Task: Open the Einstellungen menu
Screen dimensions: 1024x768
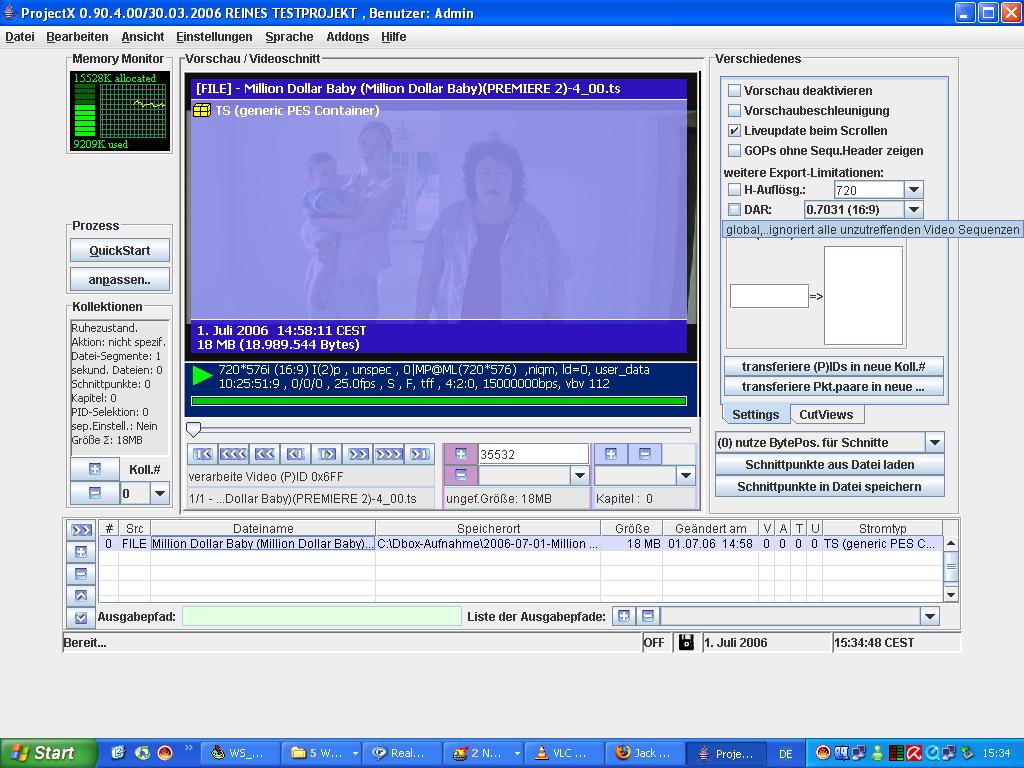Action: (214, 37)
